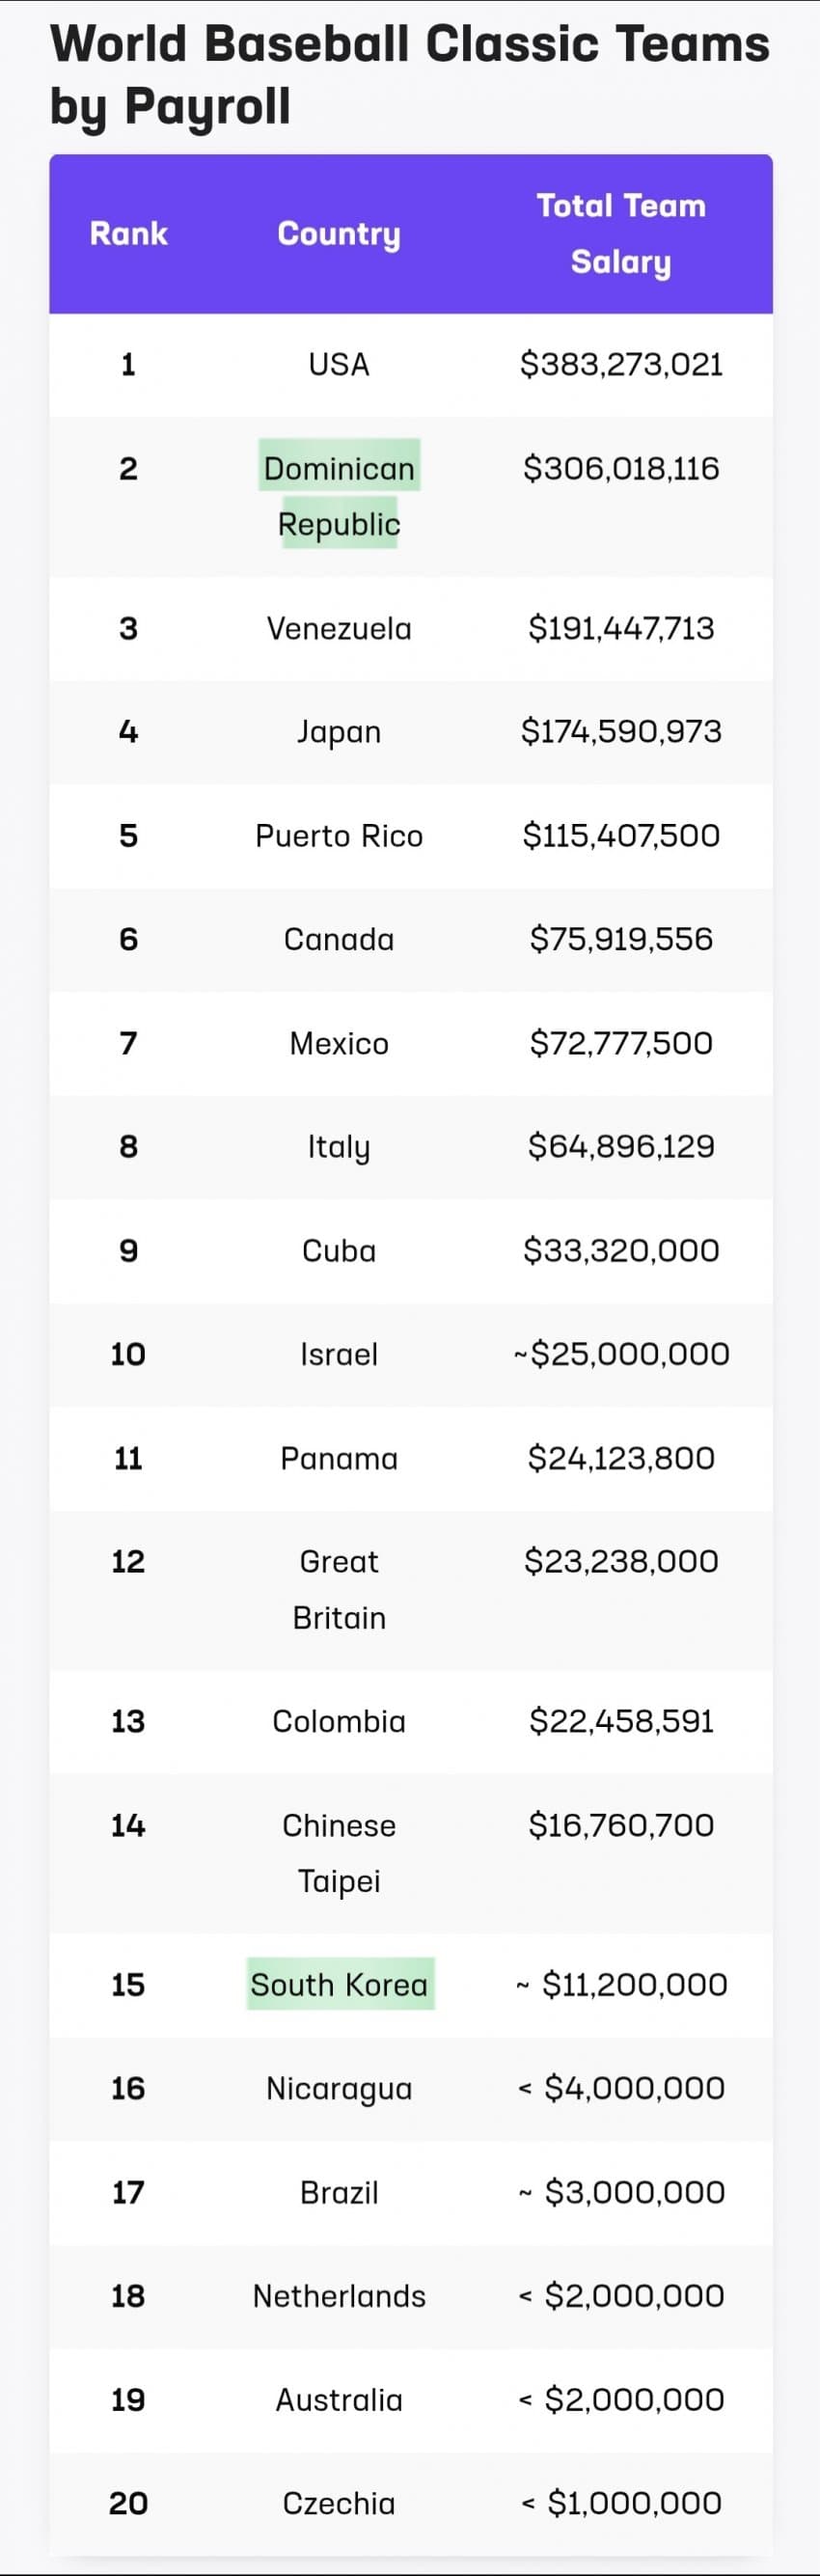Select the Chinese Taipei entry

click(x=339, y=1853)
